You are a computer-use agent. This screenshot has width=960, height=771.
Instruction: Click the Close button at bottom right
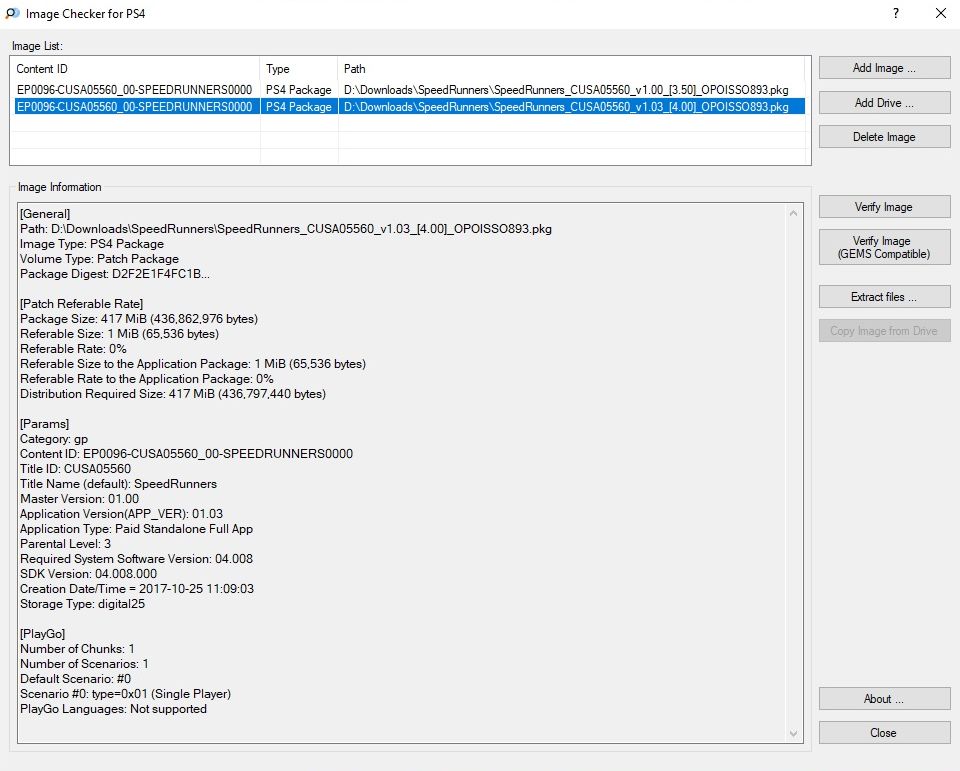884,733
